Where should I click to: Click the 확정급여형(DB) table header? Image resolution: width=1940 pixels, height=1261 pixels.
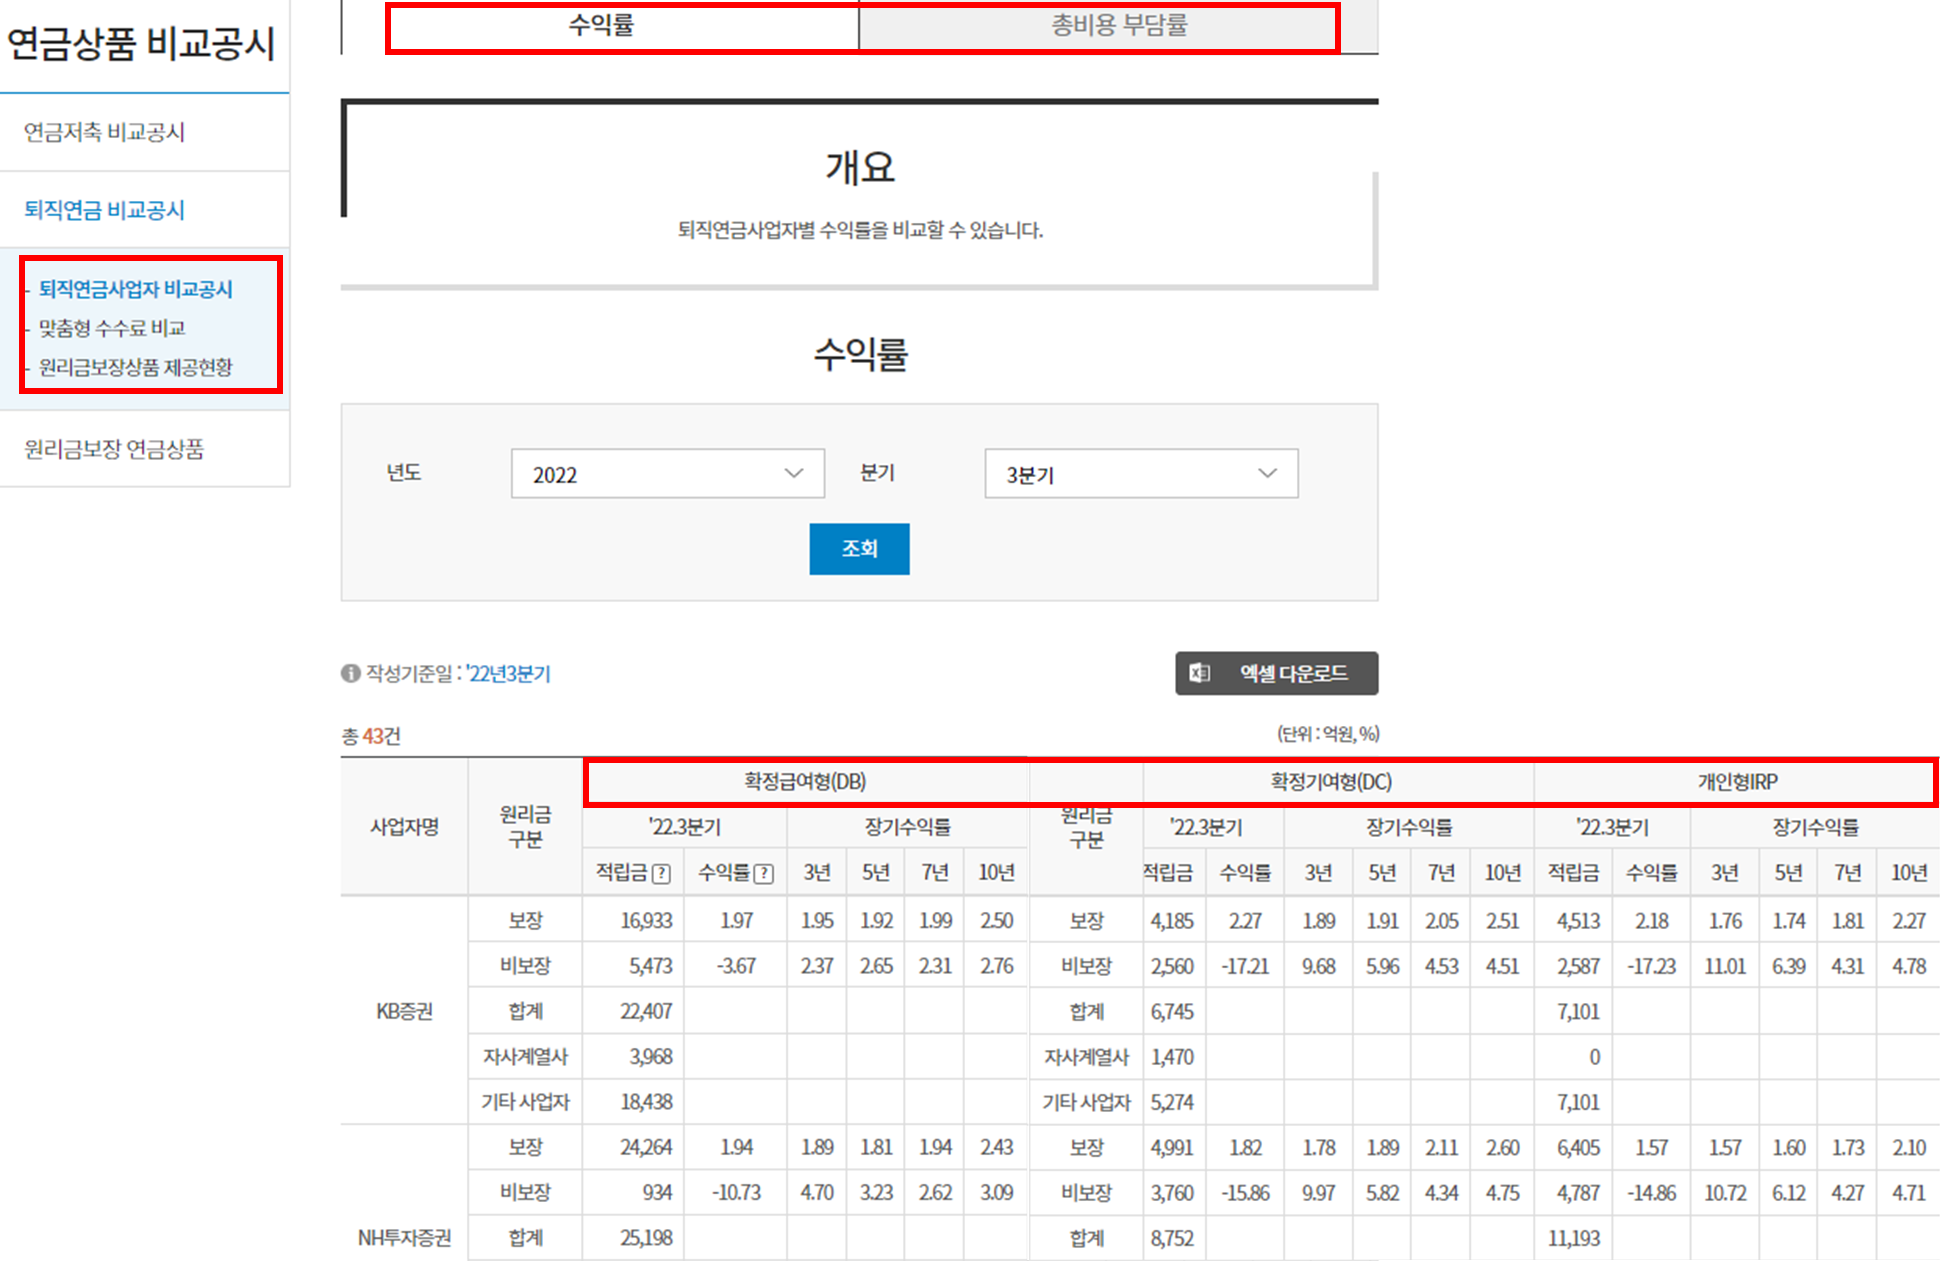805,782
